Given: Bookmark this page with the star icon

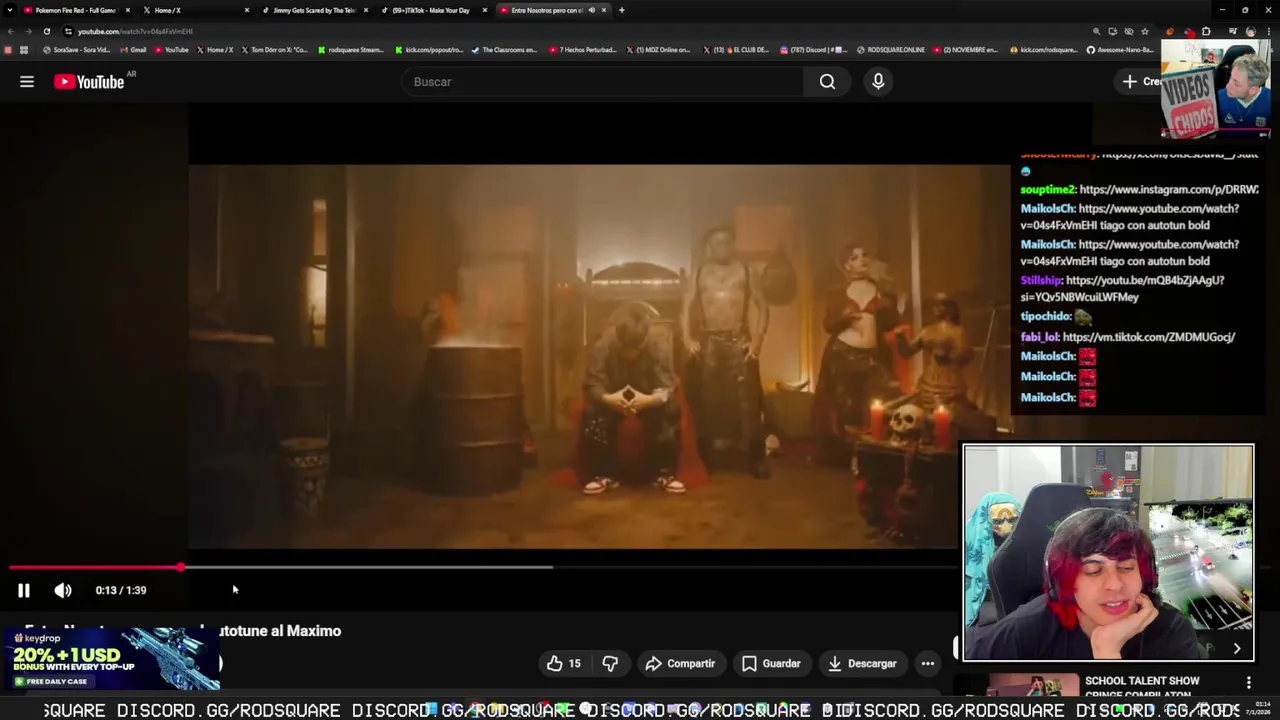Looking at the screenshot, I should 1145,31.
